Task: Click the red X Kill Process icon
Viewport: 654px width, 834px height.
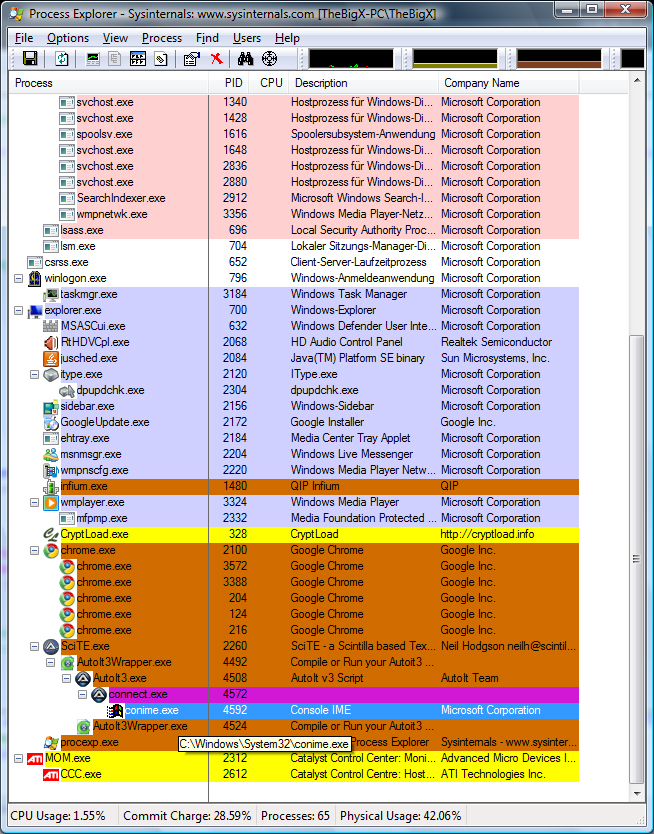Action: (x=217, y=59)
